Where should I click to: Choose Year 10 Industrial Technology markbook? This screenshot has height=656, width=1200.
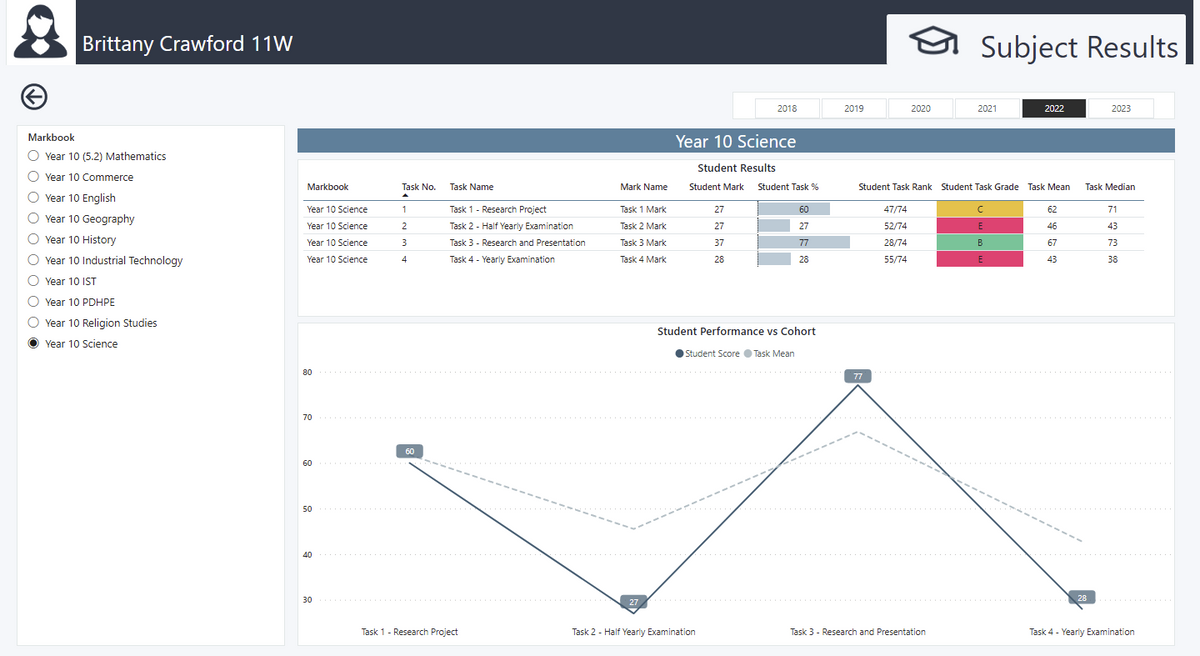point(34,261)
